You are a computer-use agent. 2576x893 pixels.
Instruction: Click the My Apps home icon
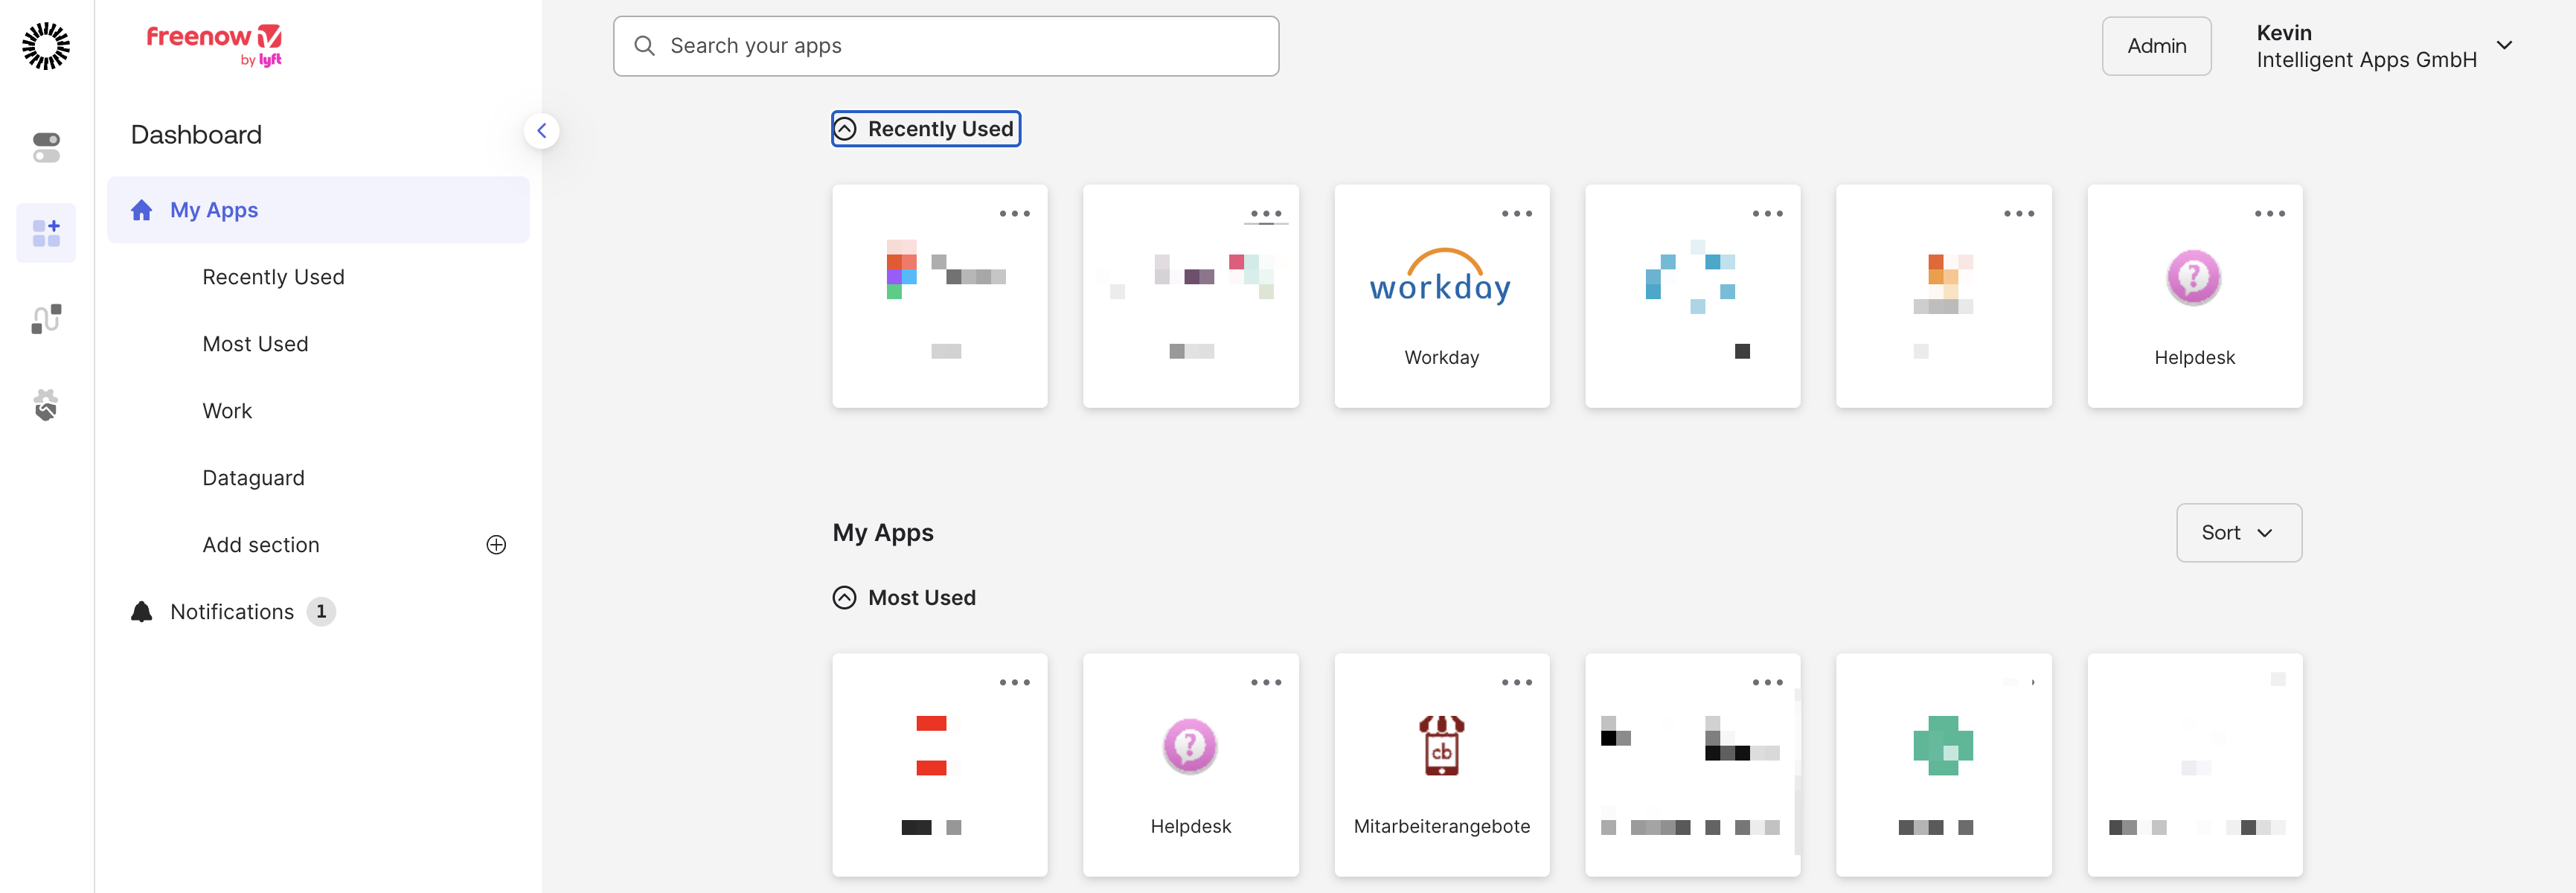[x=142, y=210]
